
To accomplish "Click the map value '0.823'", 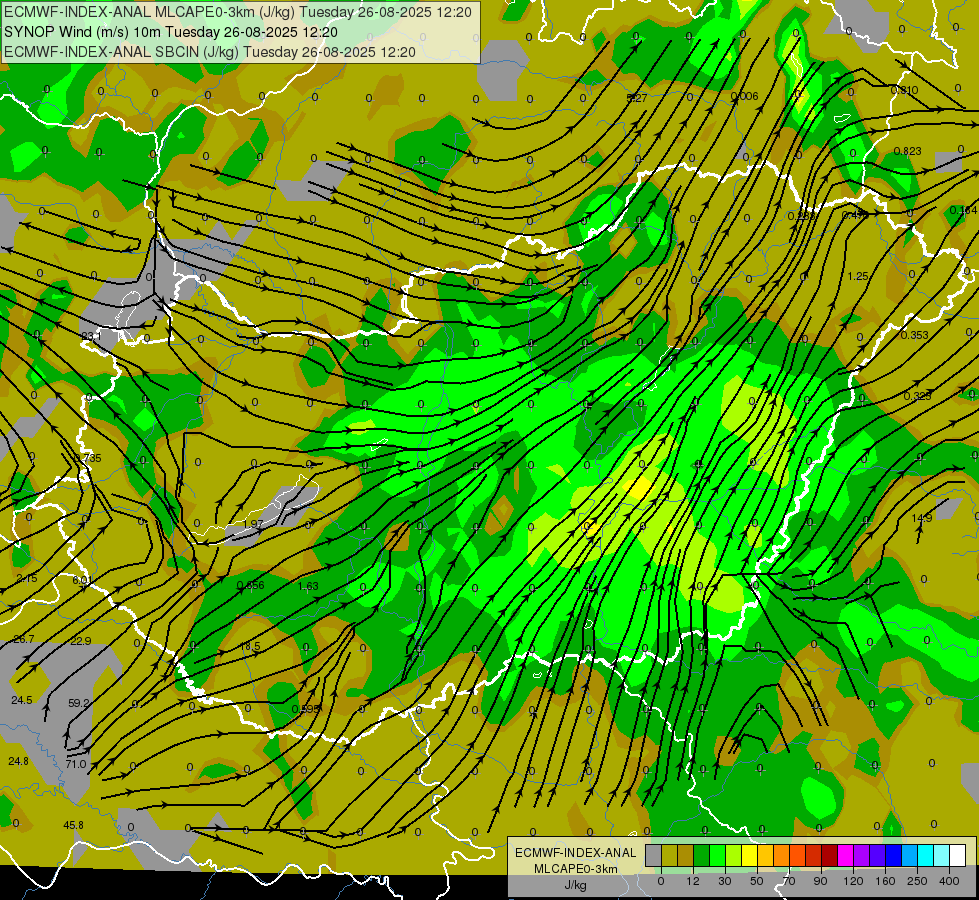I will [x=907, y=151].
